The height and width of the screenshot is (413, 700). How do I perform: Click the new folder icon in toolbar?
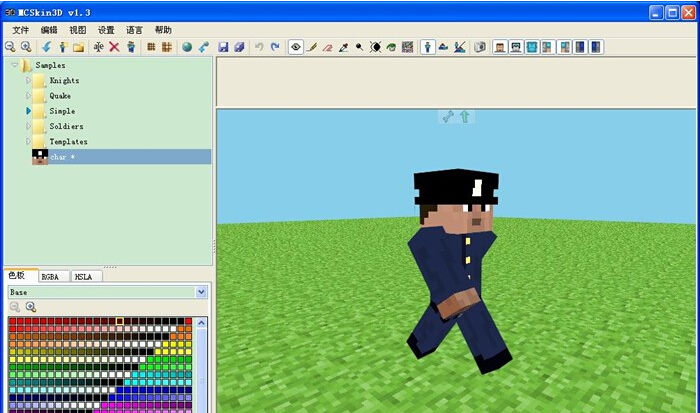click(78, 47)
